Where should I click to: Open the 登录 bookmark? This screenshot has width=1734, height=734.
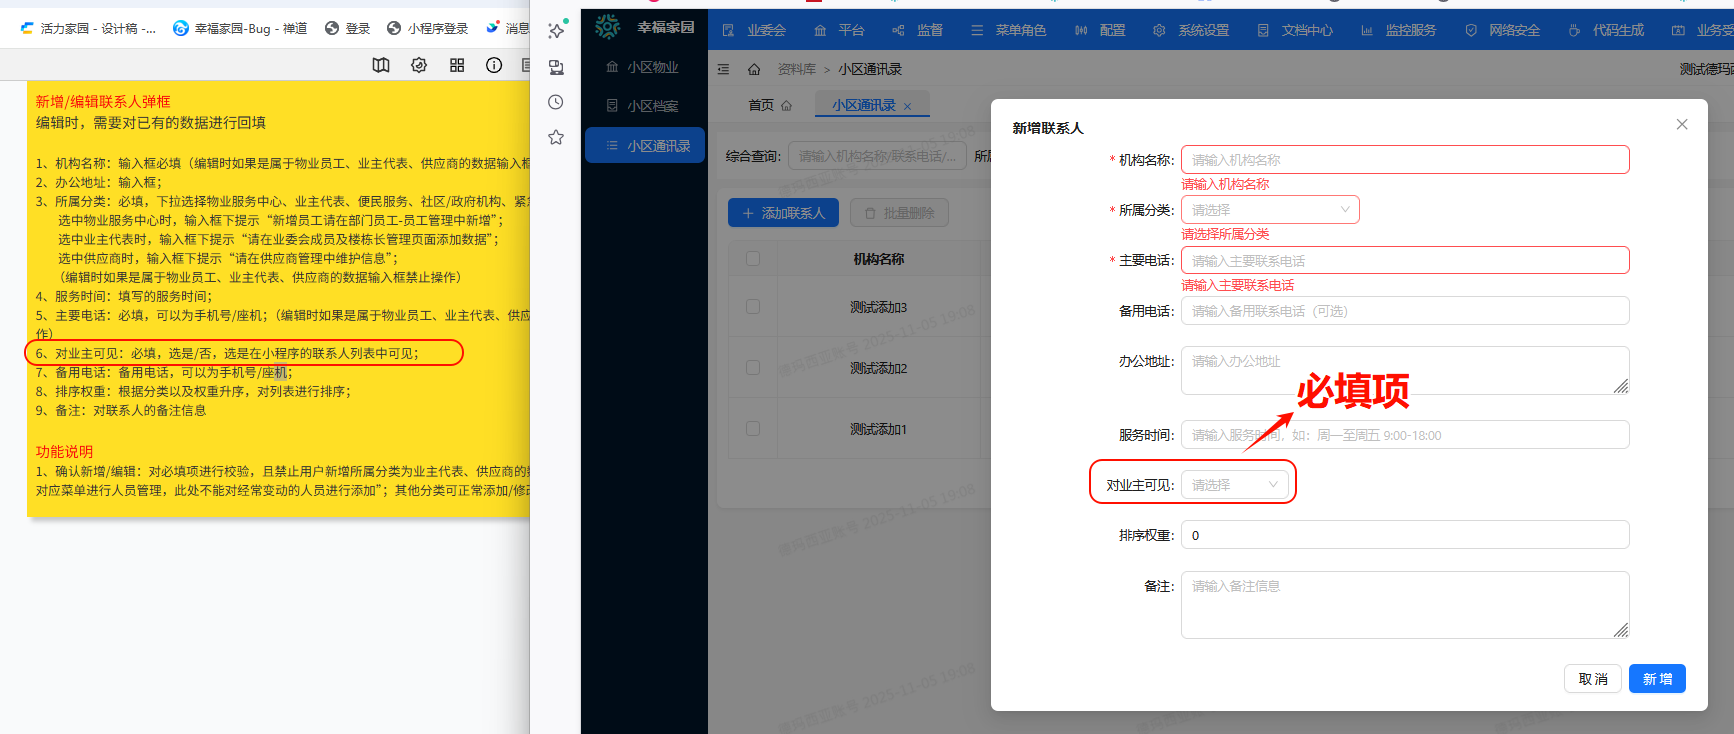pos(348,28)
